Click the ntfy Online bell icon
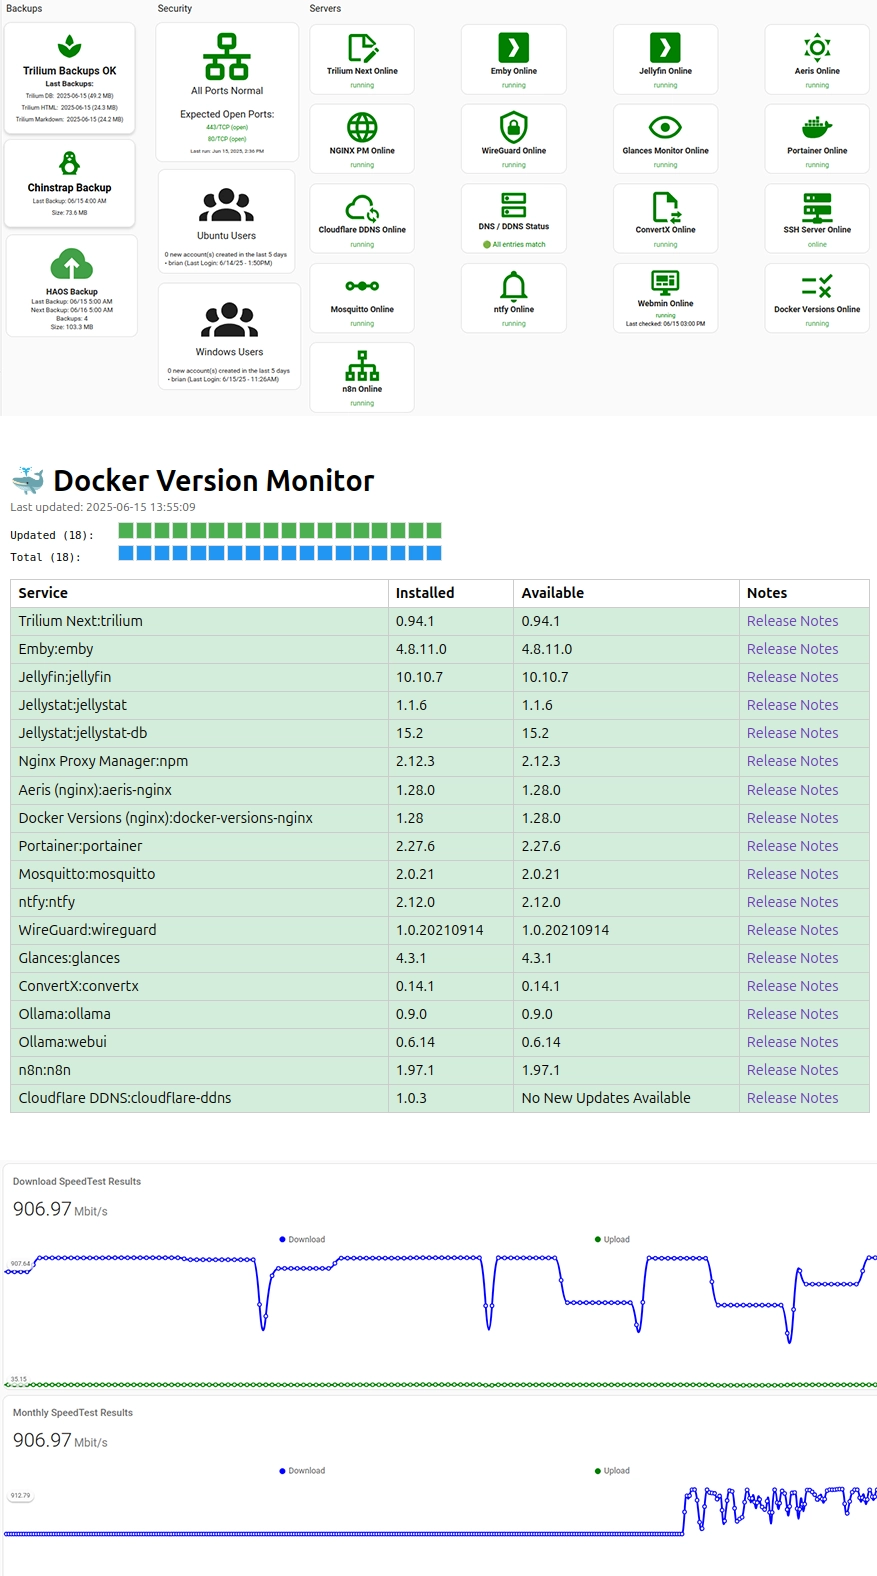 pos(514,287)
